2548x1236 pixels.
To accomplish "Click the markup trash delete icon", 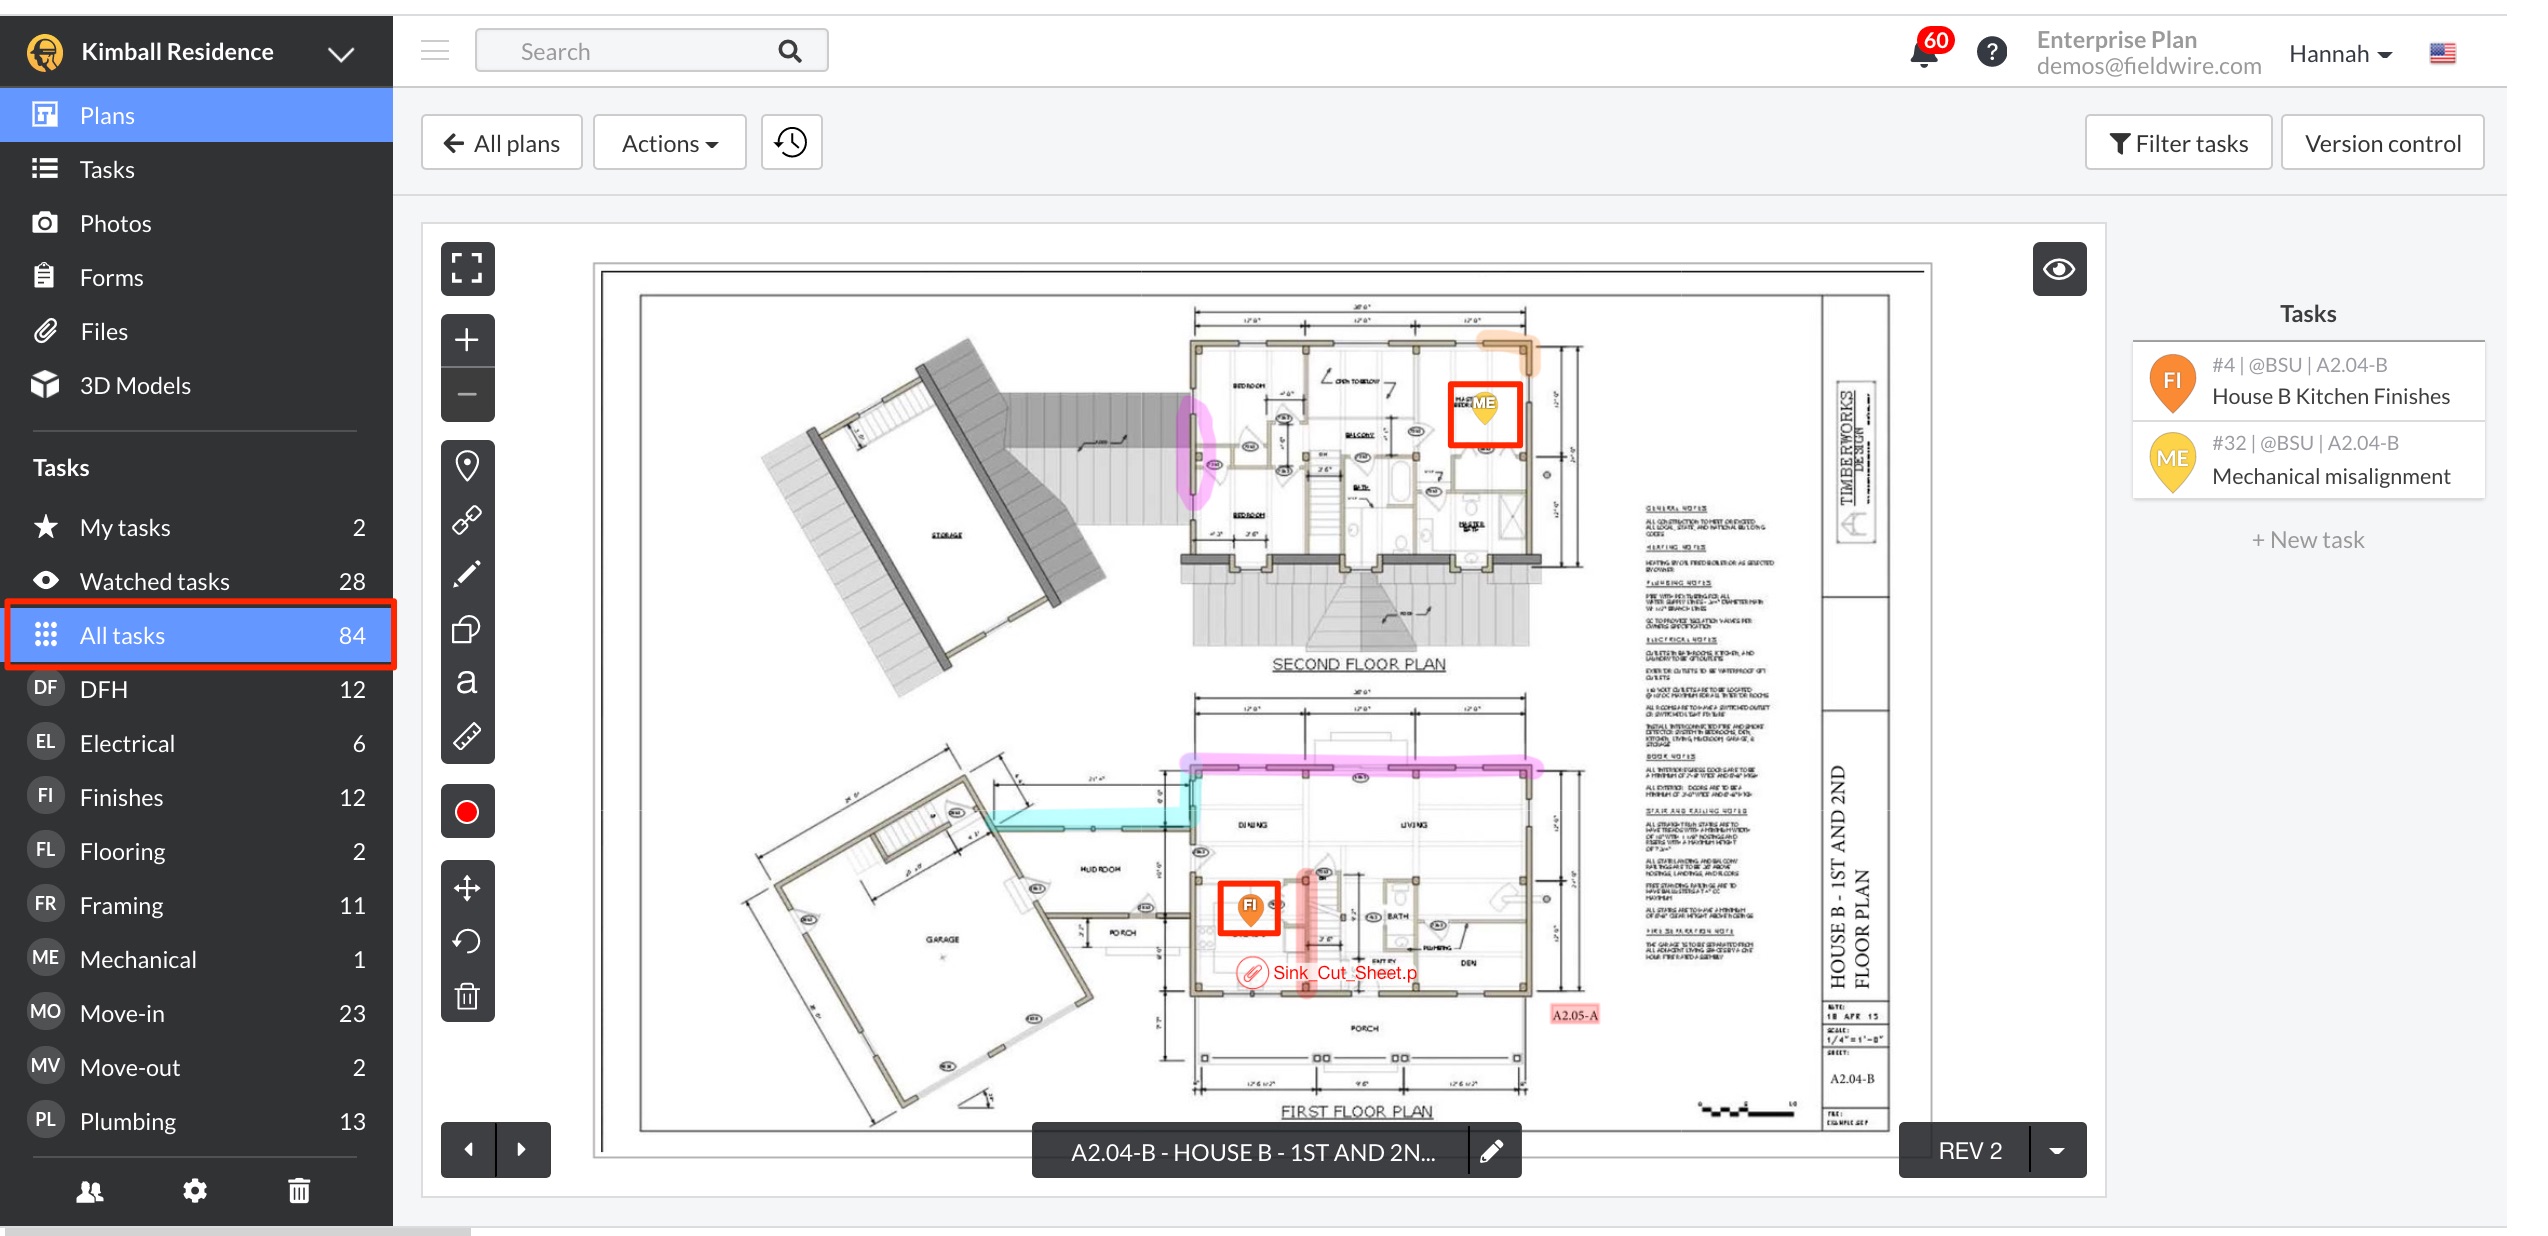I will coord(467,996).
